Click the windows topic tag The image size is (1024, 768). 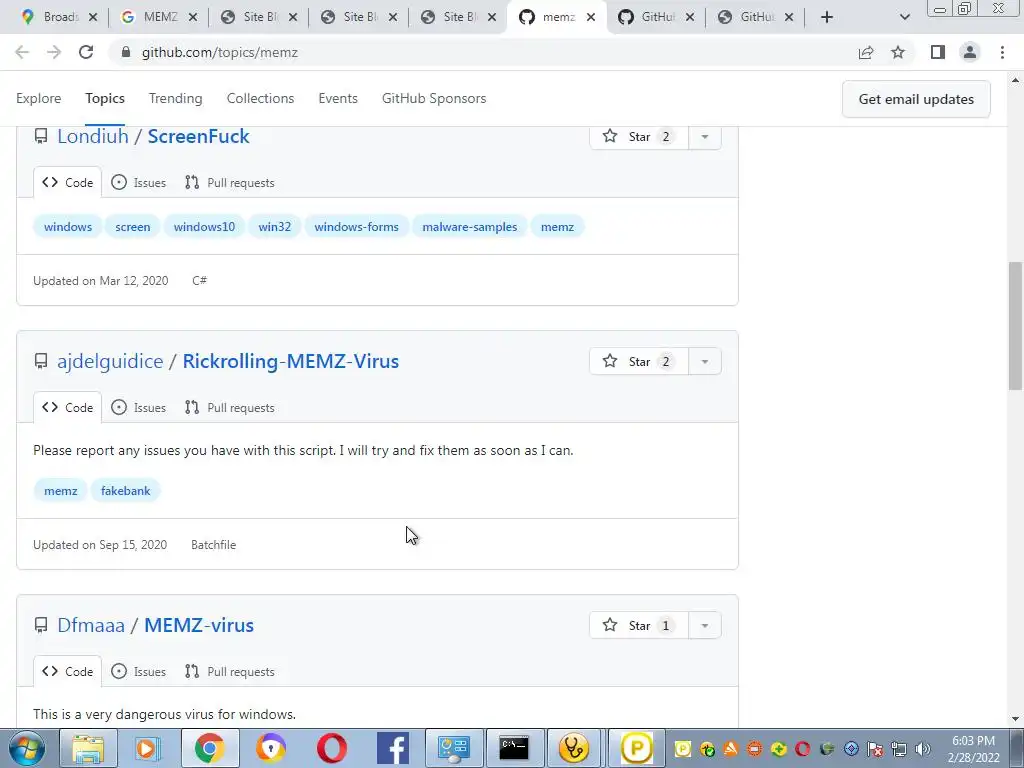(68, 227)
